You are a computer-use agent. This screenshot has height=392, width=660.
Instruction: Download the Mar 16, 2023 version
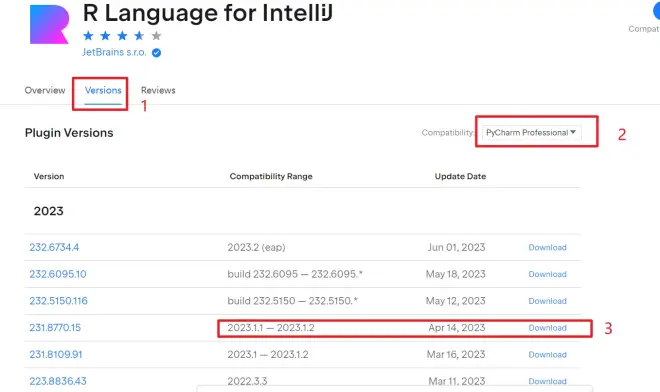pos(547,355)
